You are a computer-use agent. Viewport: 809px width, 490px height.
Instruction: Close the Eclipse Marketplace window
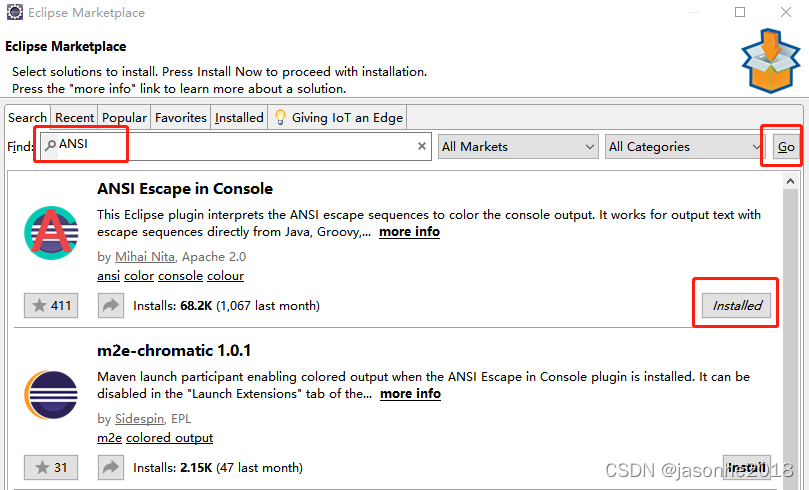[x=786, y=12]
